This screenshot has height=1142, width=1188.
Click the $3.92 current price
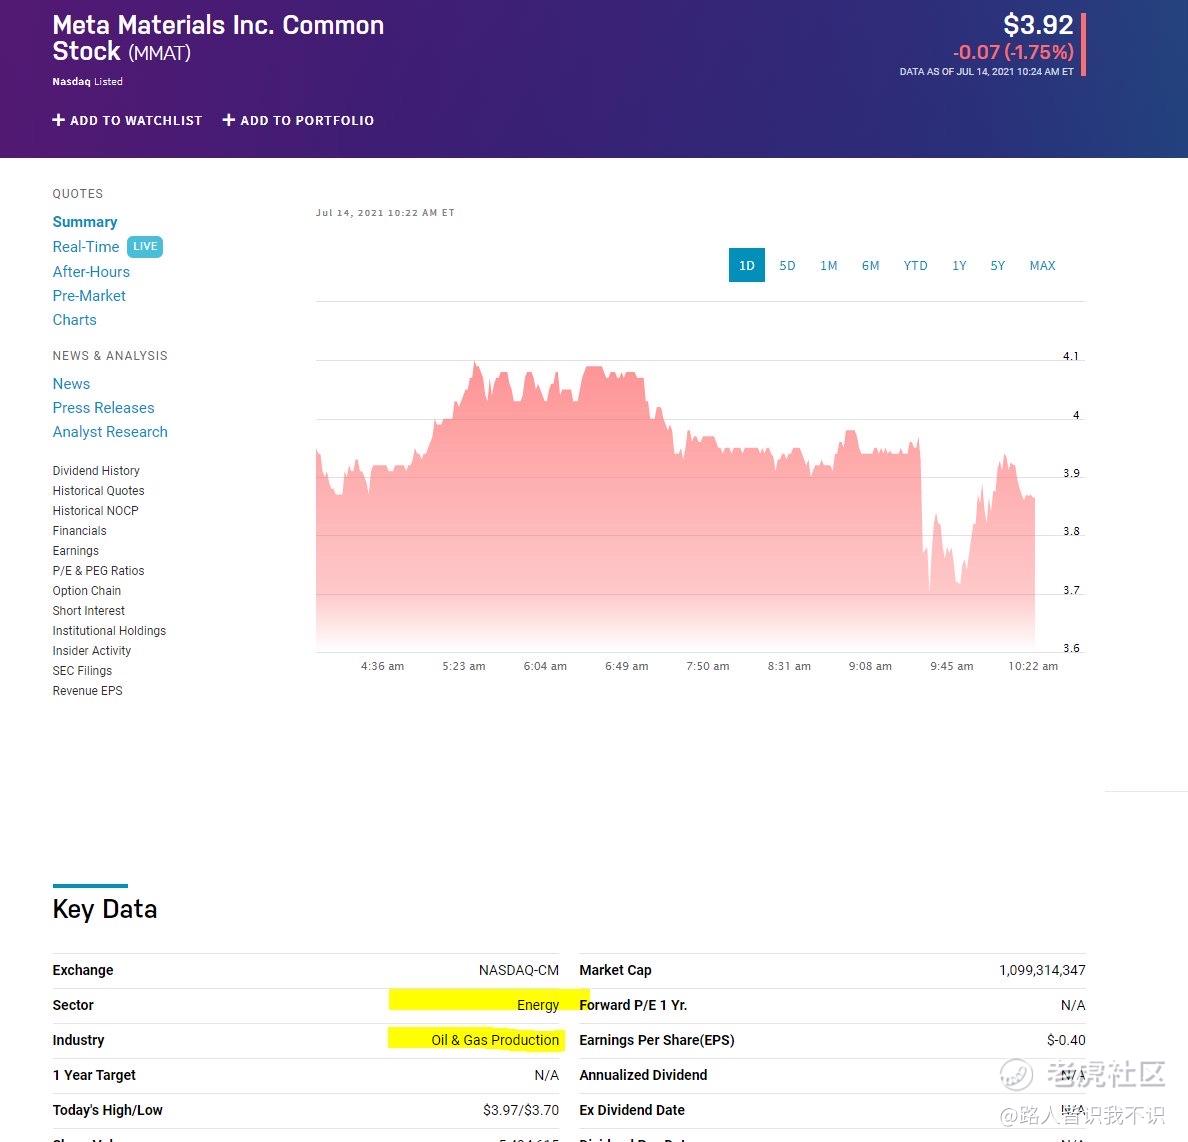tap(1038, 25)
